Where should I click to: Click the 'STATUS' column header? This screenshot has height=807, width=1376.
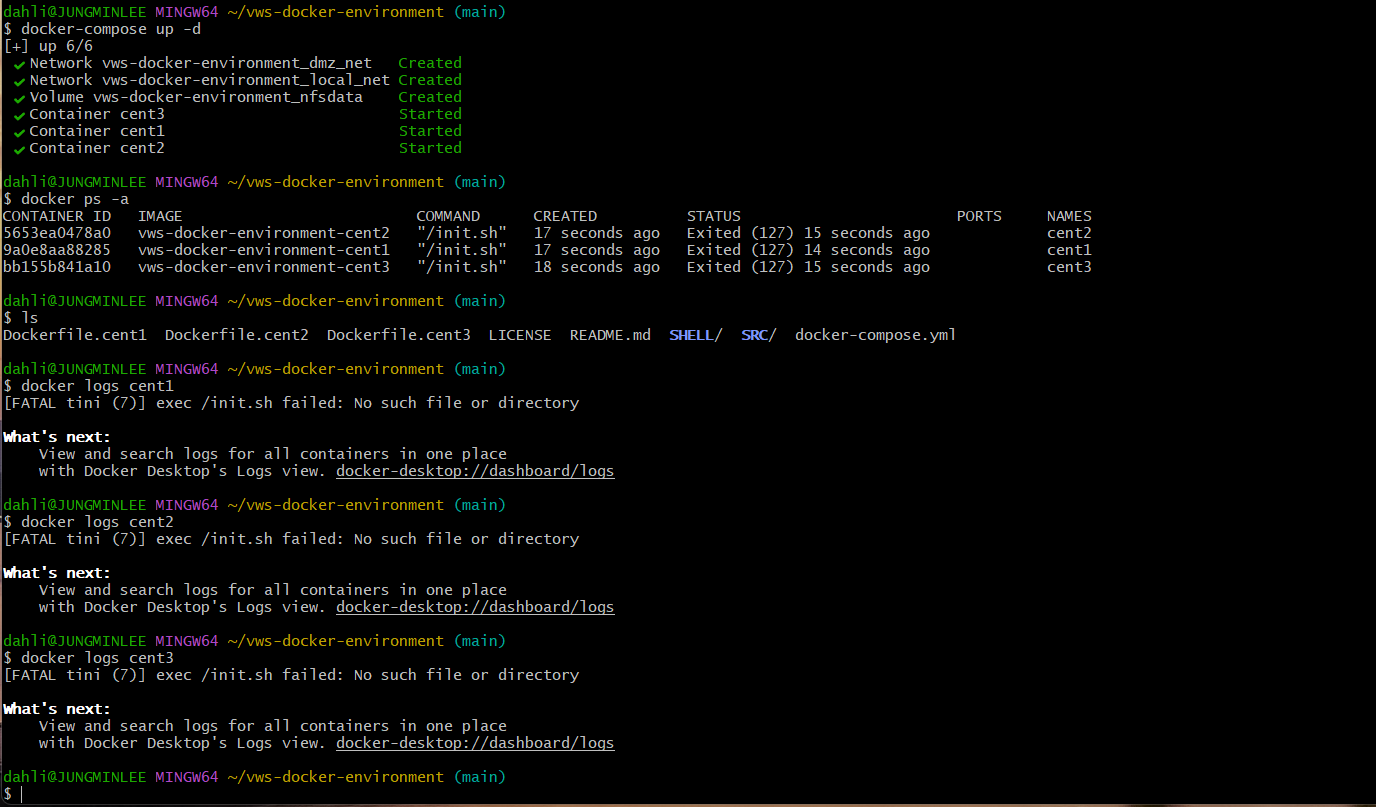point(714,216)
